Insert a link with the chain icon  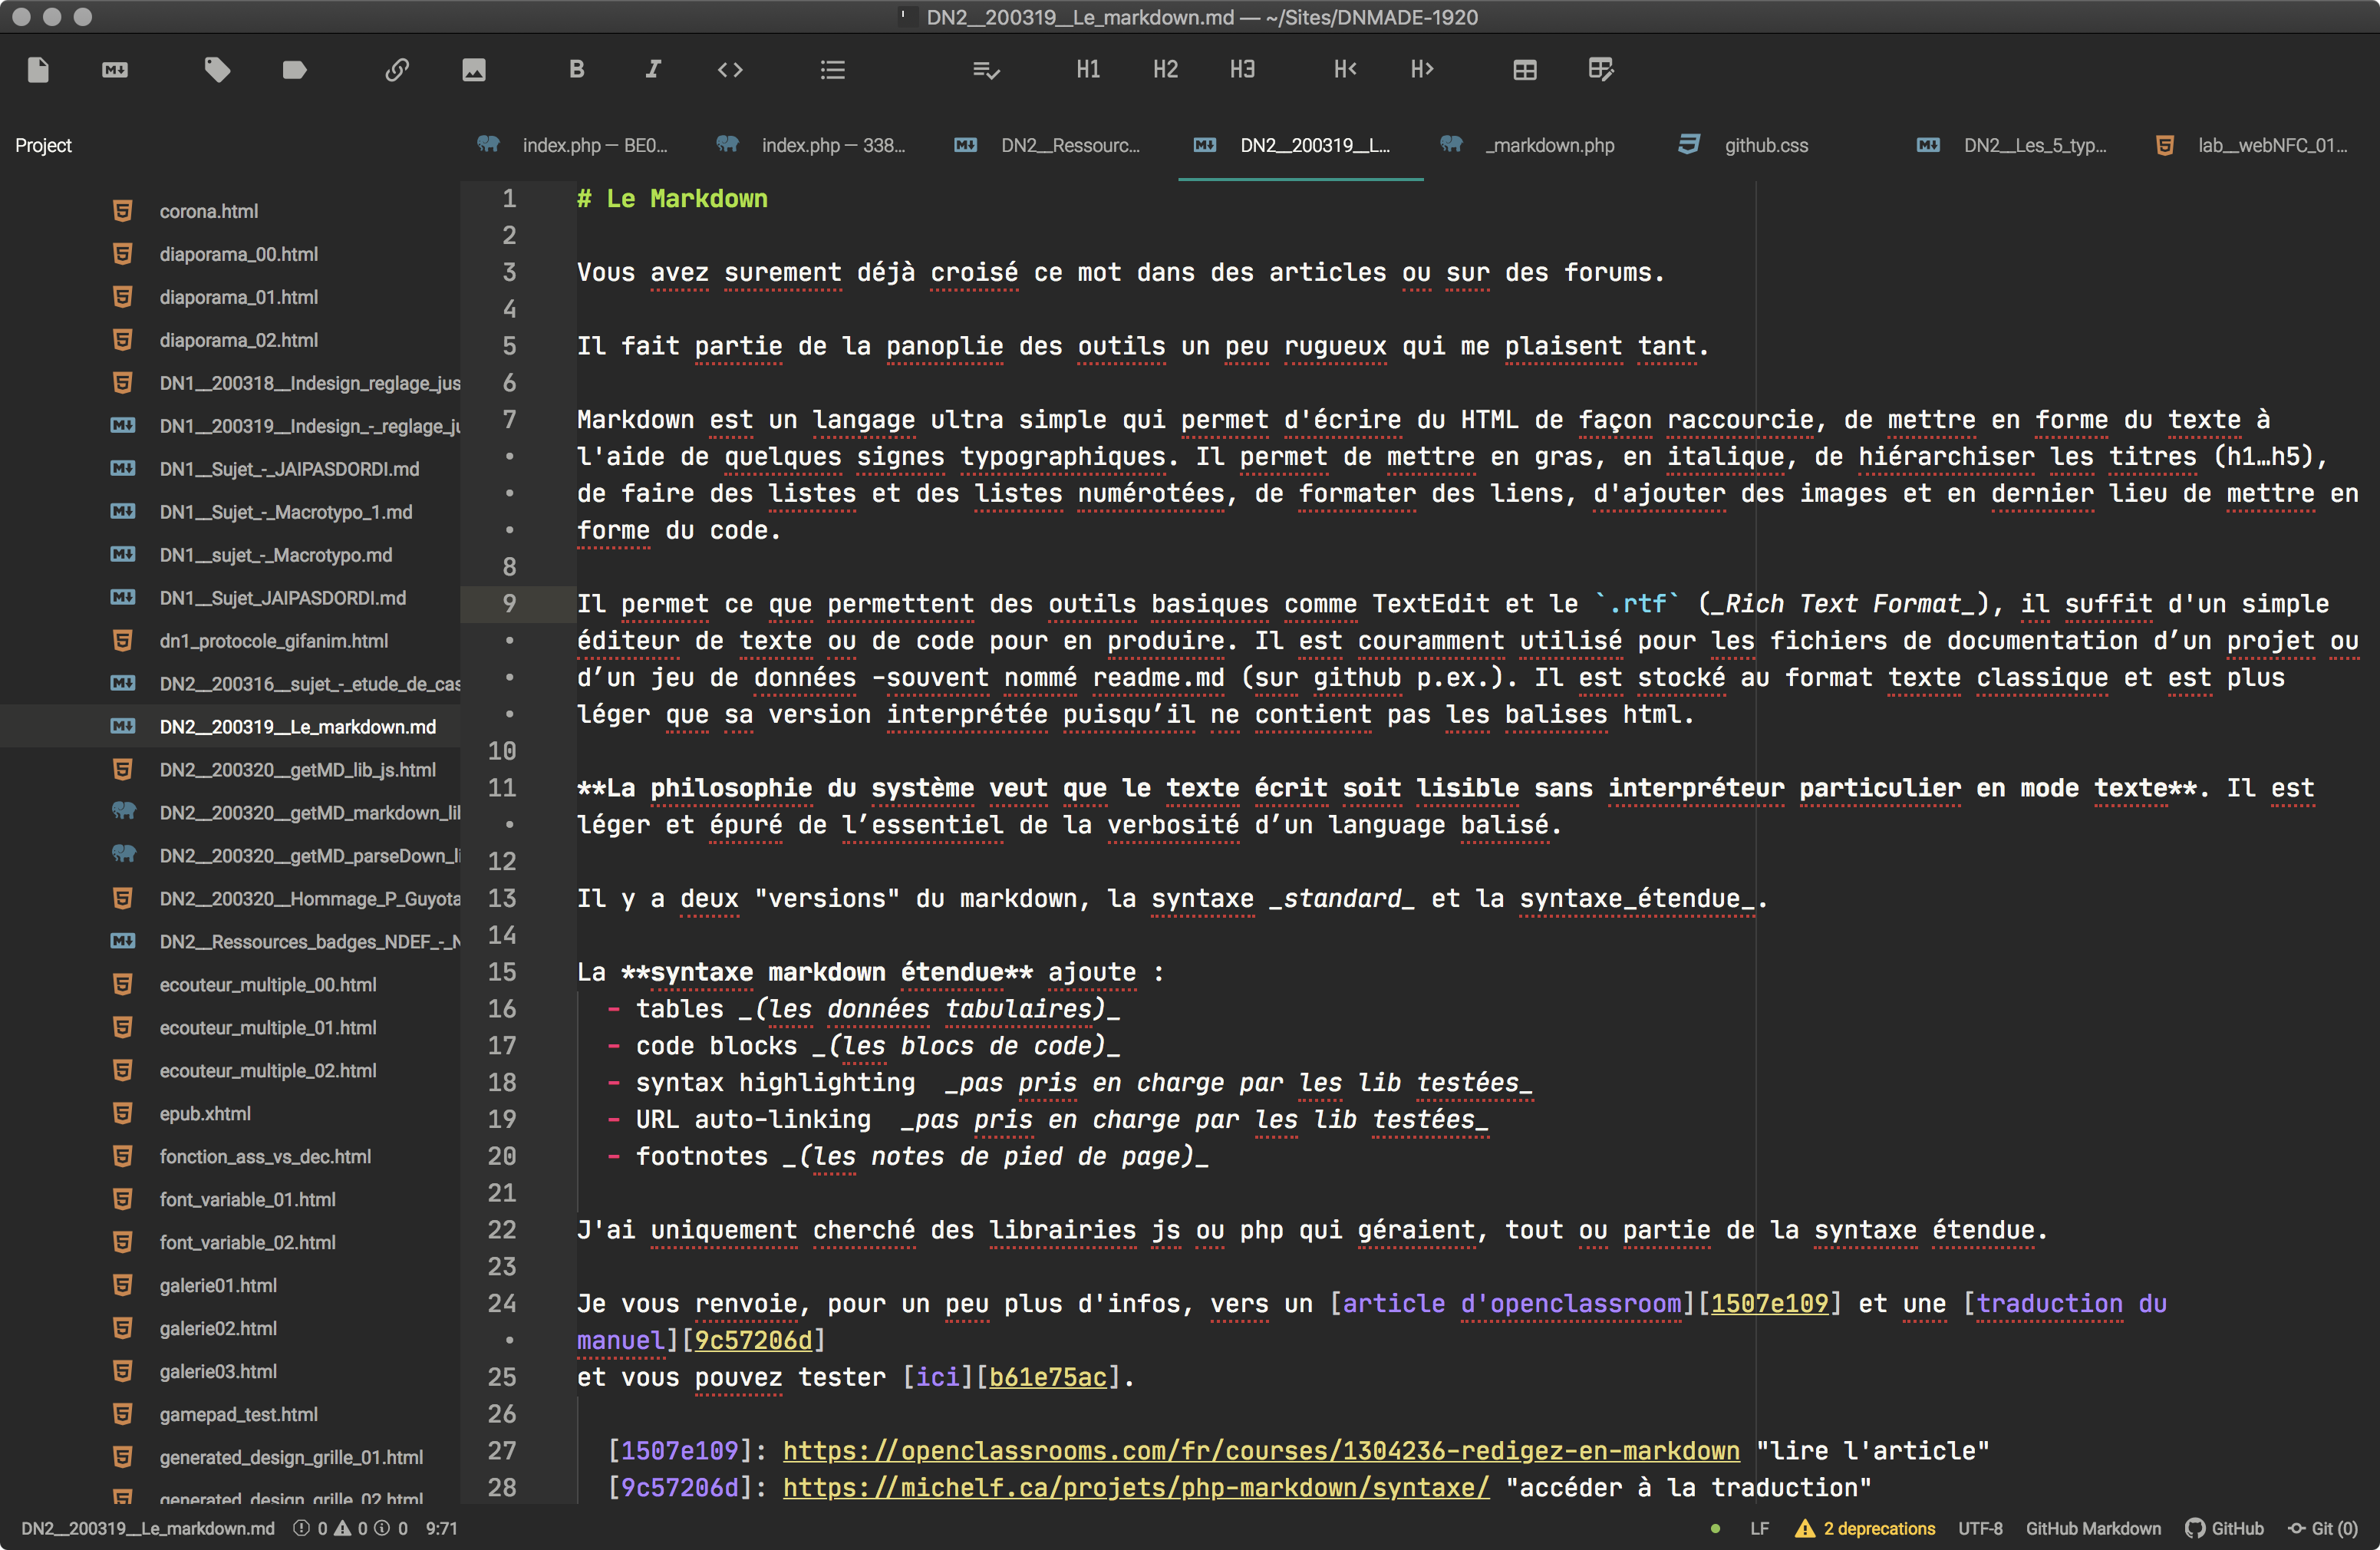397,69
